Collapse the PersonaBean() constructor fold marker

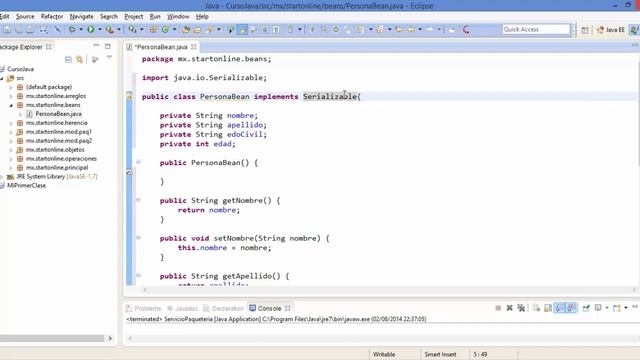[x=138, y=162]
